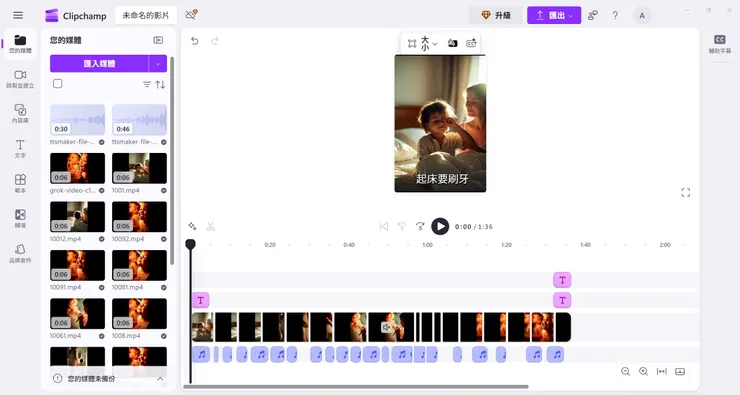
Task: Select the first text clip at timeline start
Action: point(201,300)
